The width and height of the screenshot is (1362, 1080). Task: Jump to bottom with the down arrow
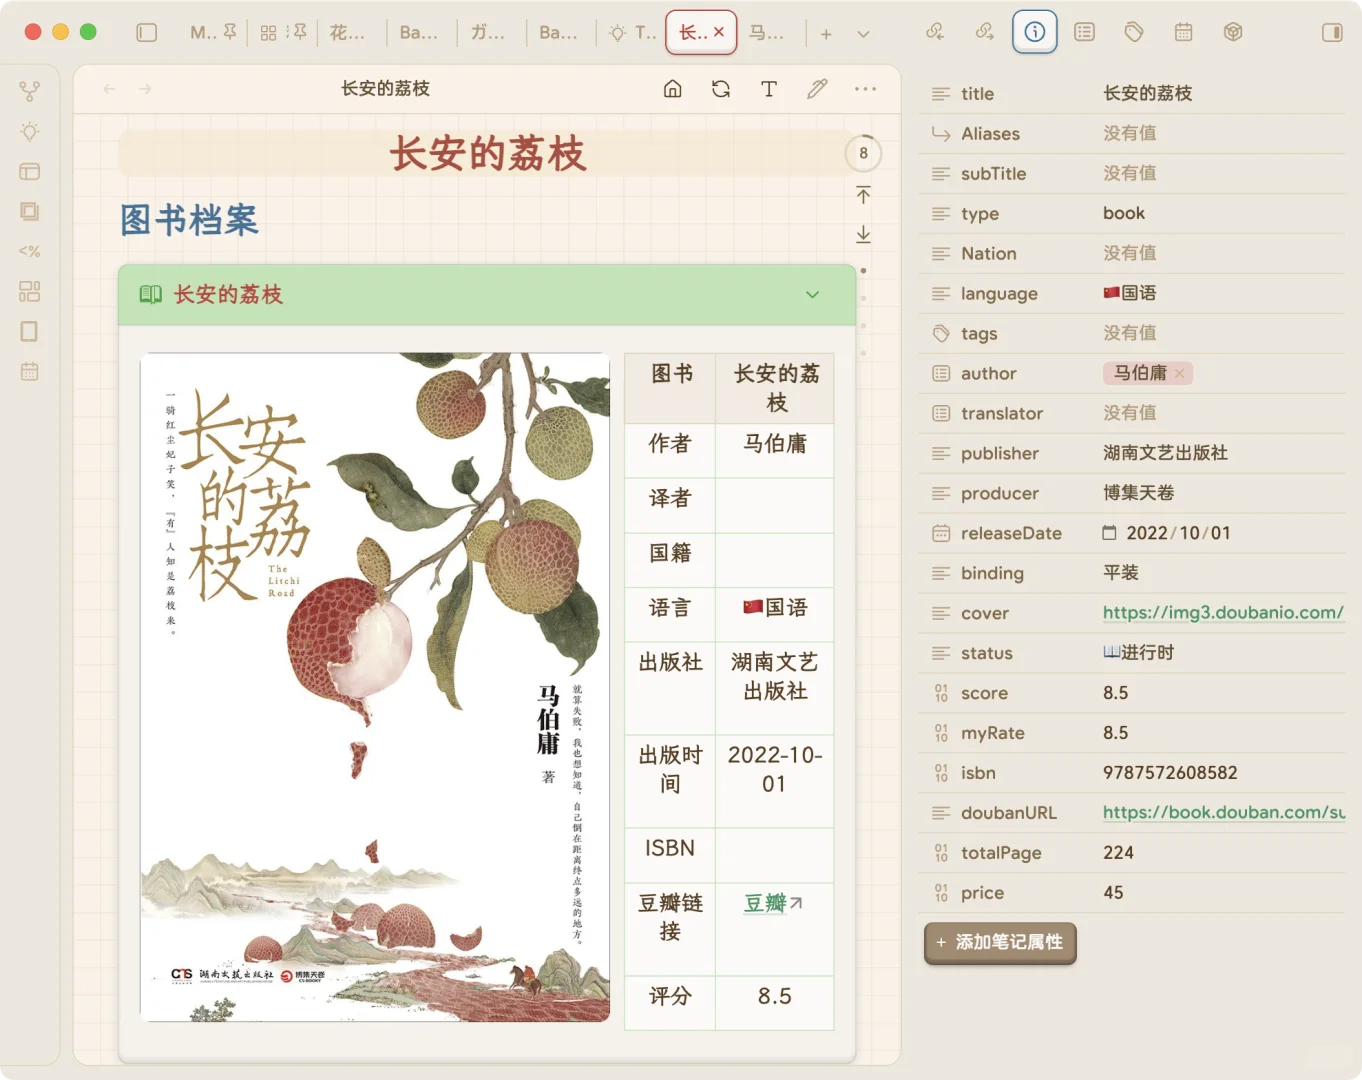pyautogui.click(x=864, y=235)
